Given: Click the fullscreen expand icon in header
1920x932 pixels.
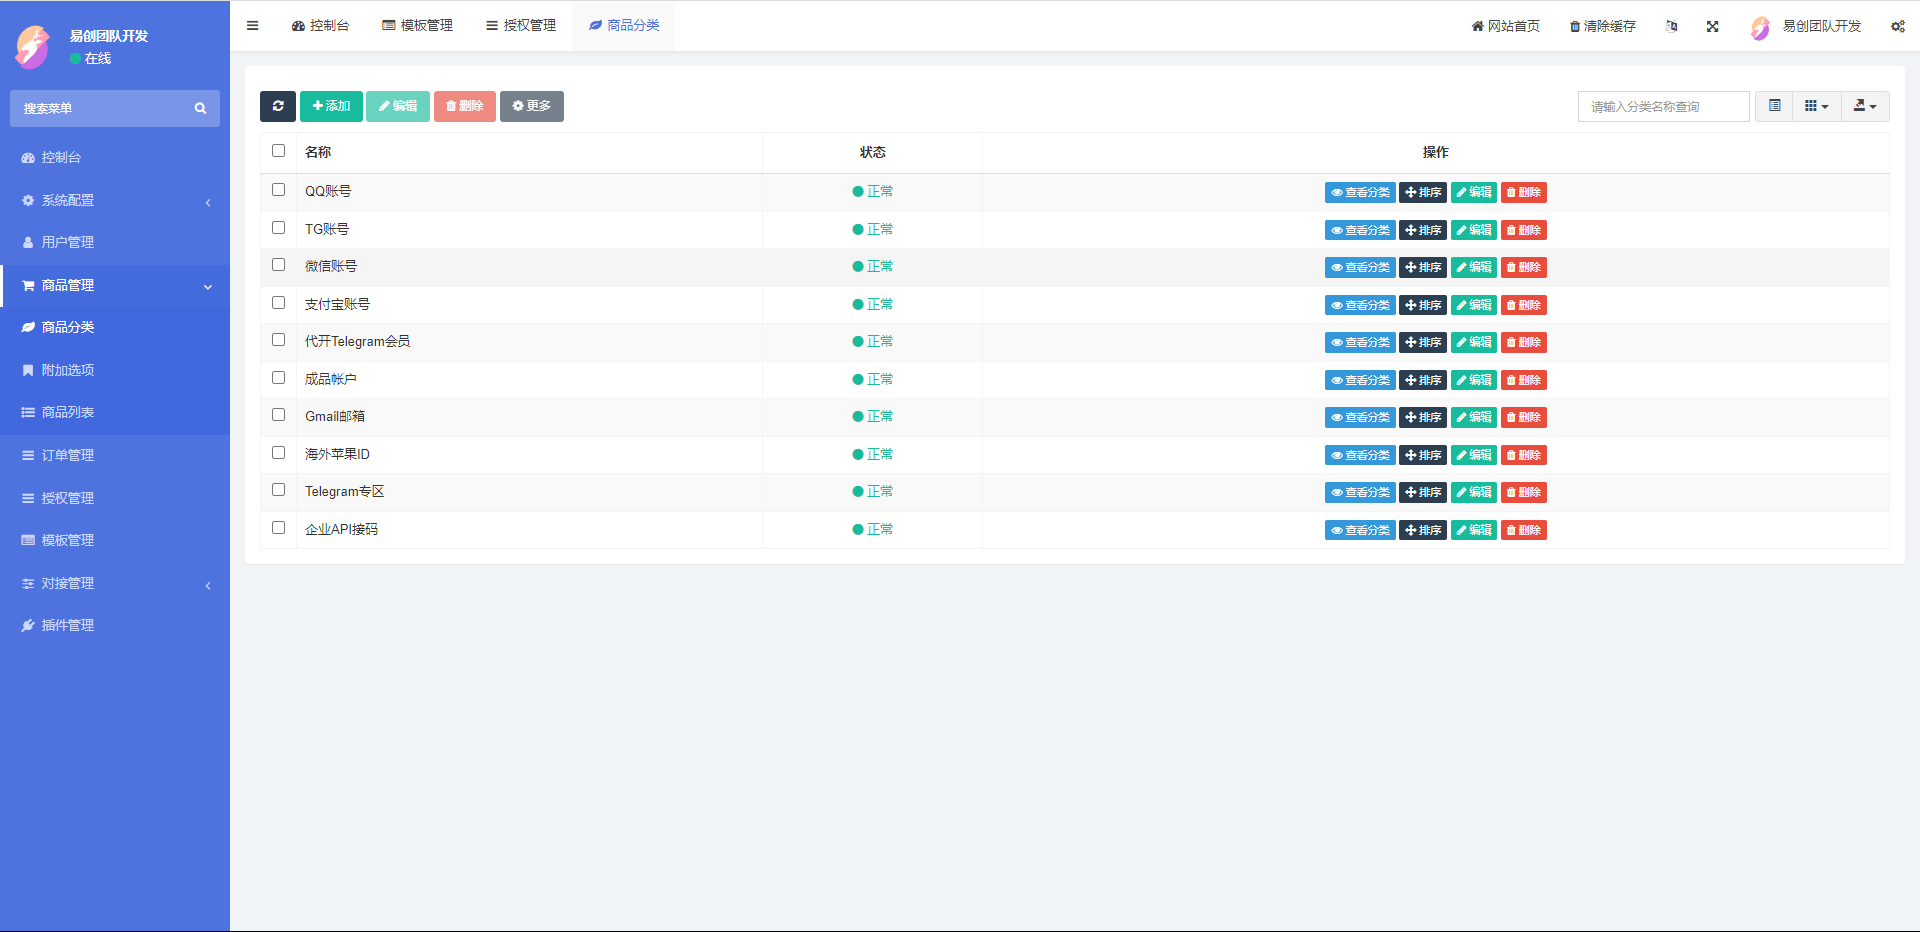Looking at the screenshot, I should (1712, 26).
